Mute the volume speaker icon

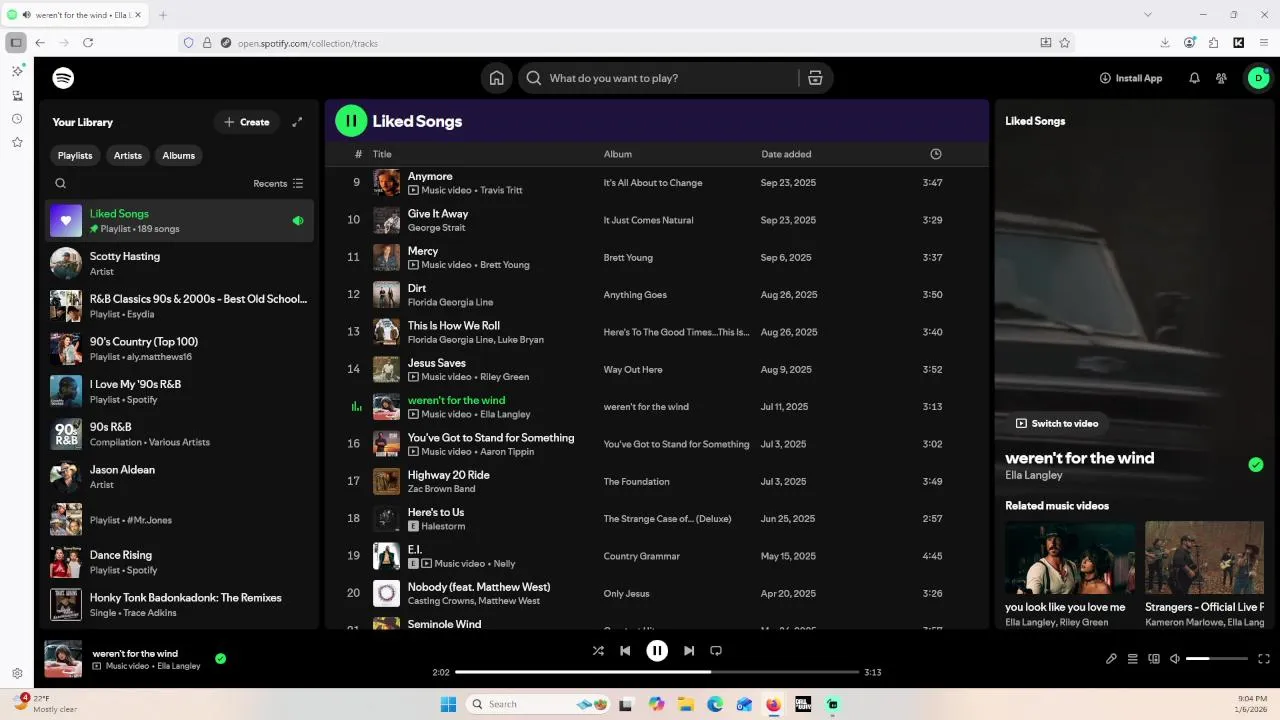(1175, 659)
